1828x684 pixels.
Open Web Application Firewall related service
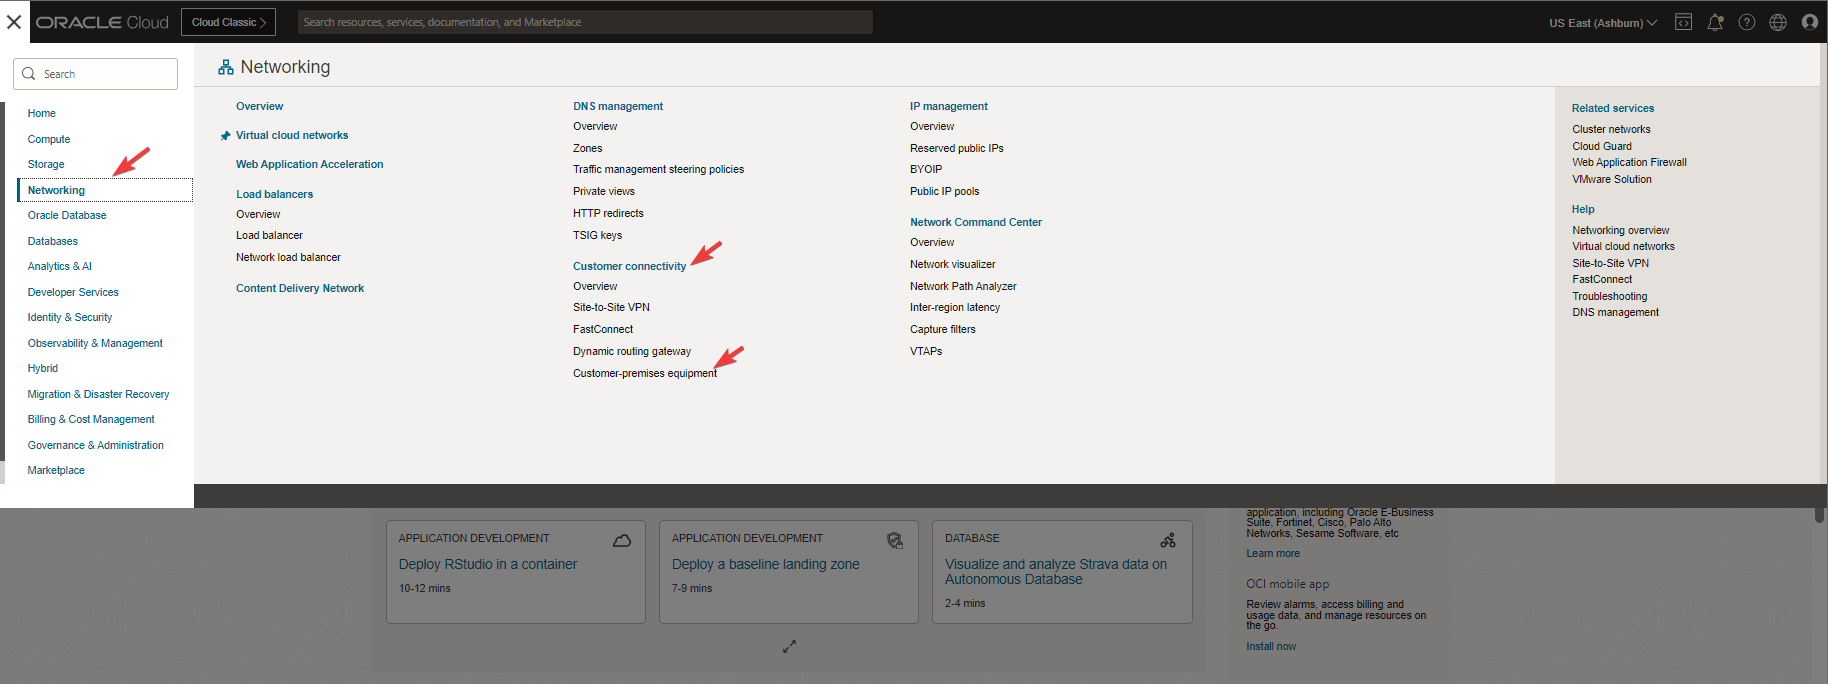pos(1628,162)
